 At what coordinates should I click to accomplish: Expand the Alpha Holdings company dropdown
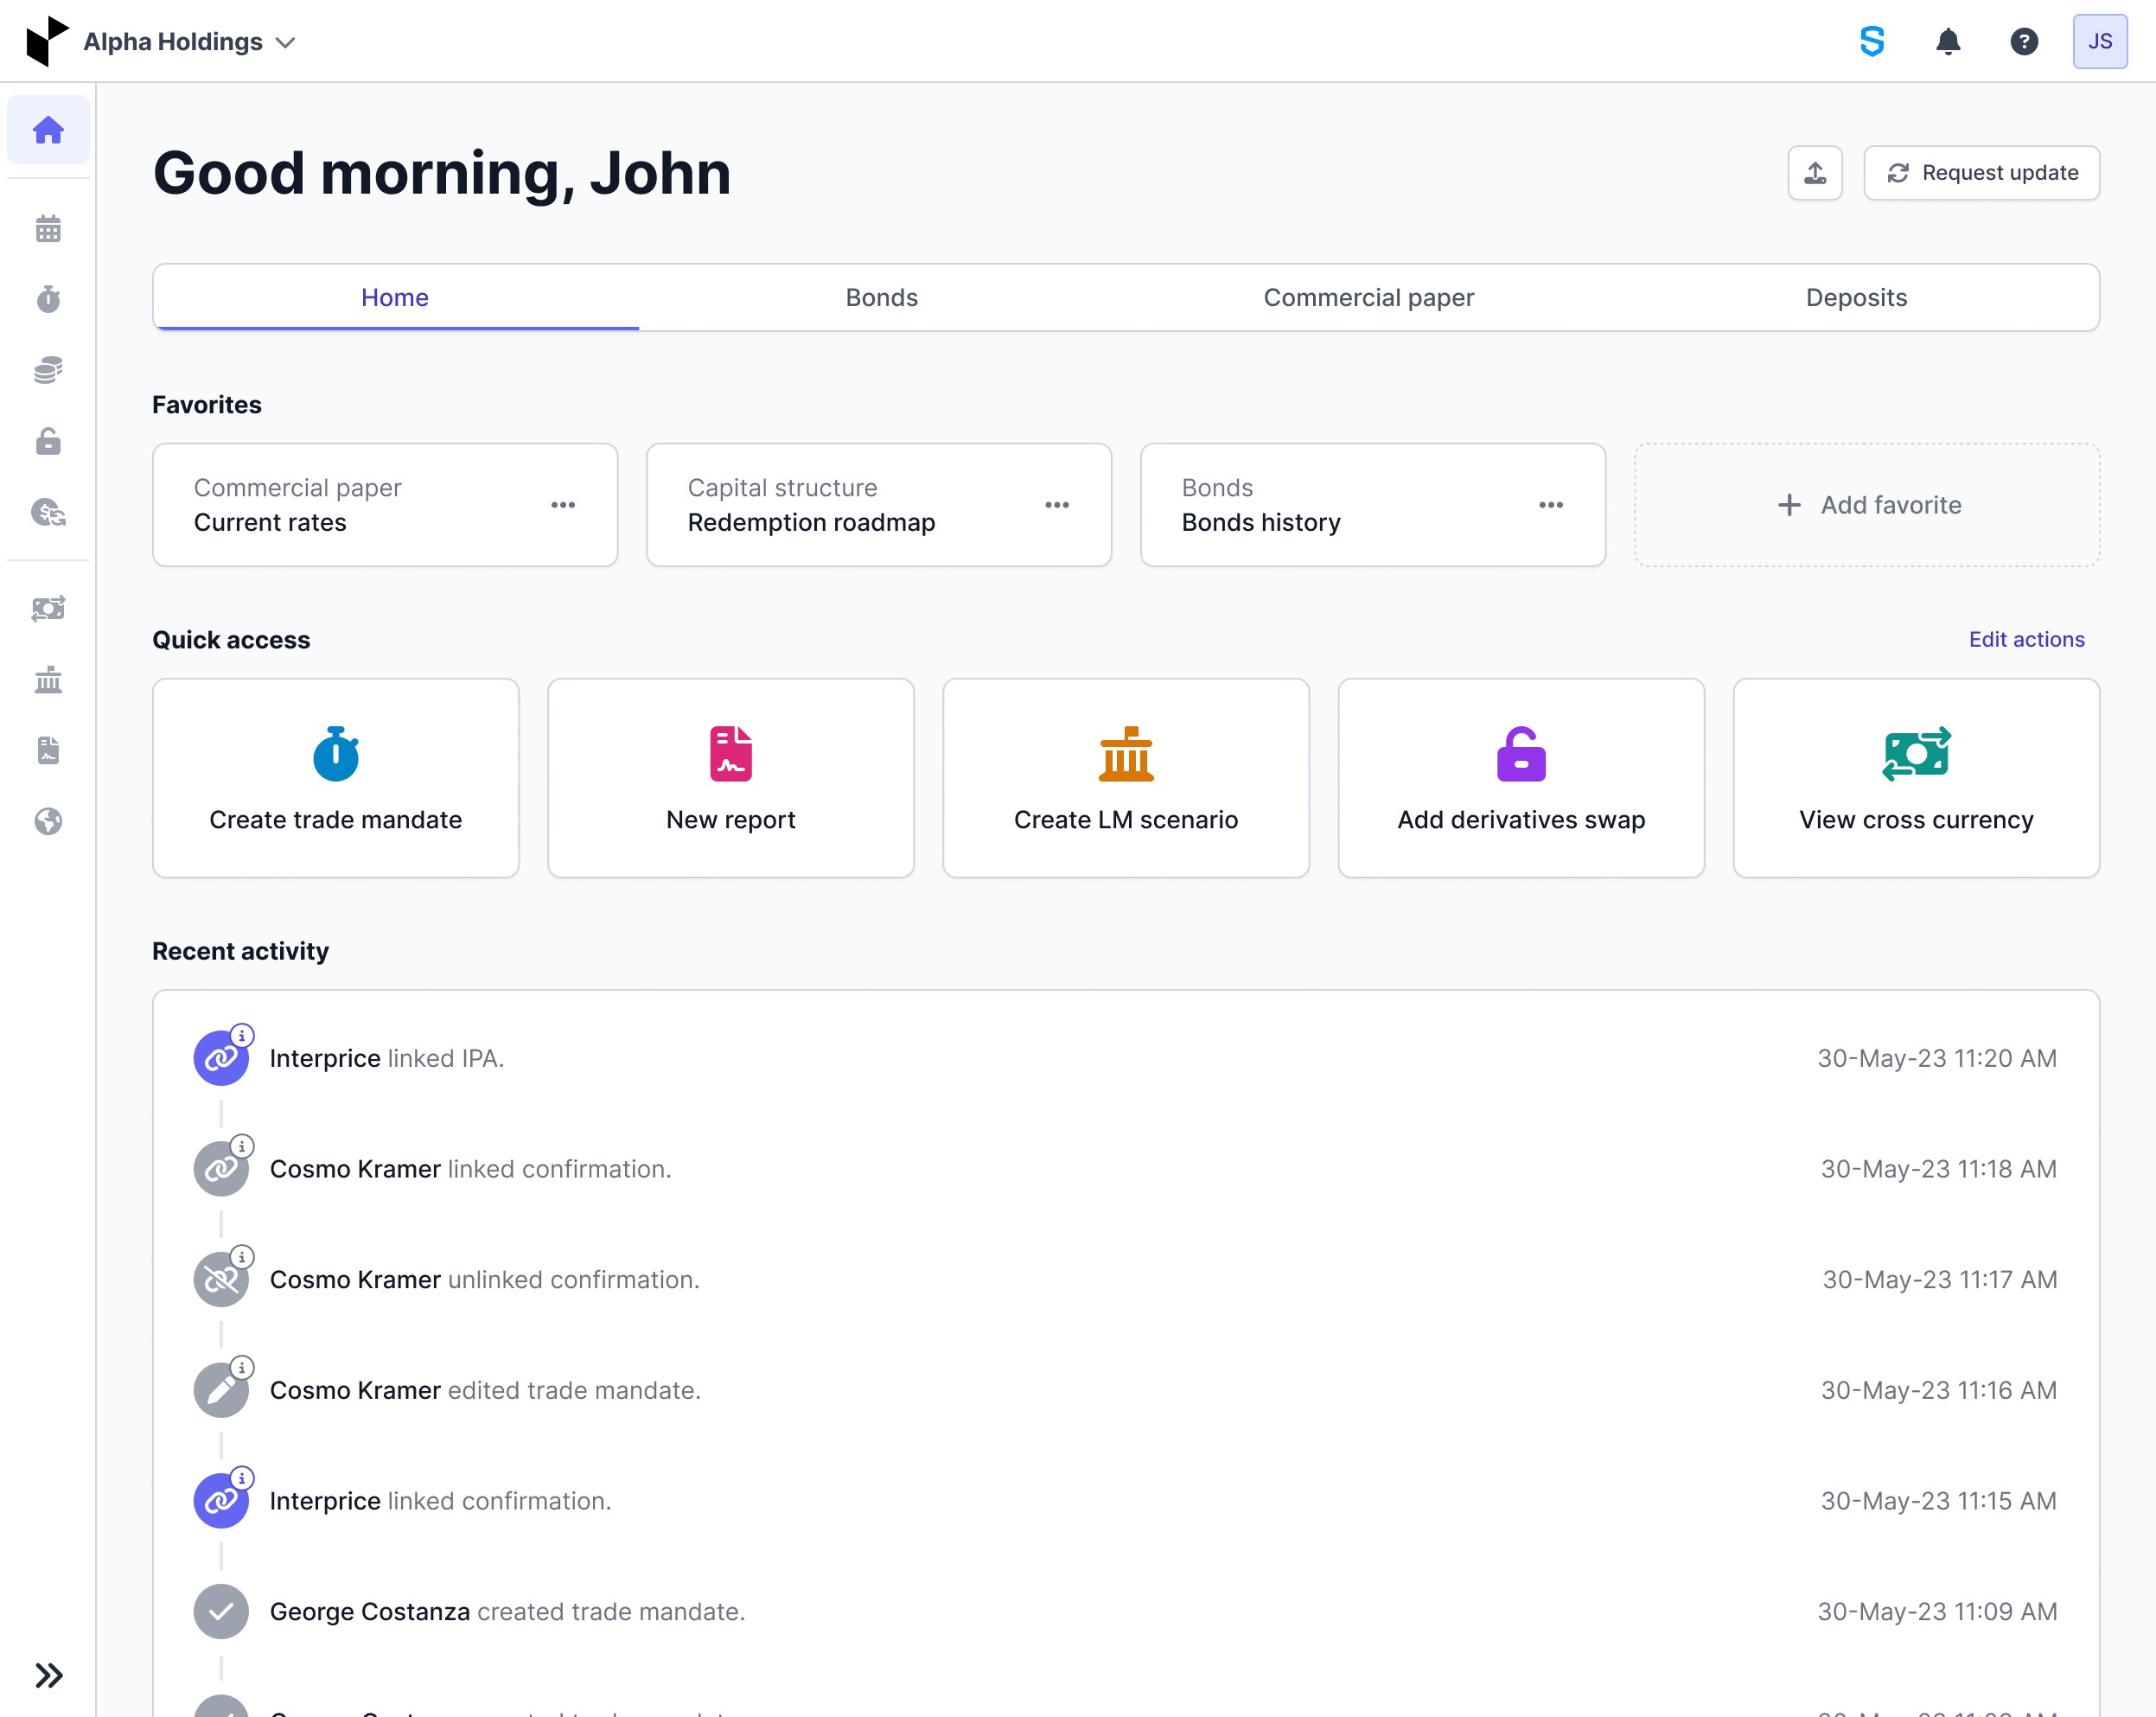point(189,42)
